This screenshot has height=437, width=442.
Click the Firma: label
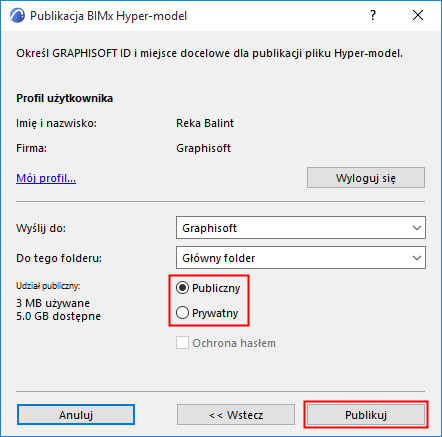pyautogui.click(x=31, y=148)
